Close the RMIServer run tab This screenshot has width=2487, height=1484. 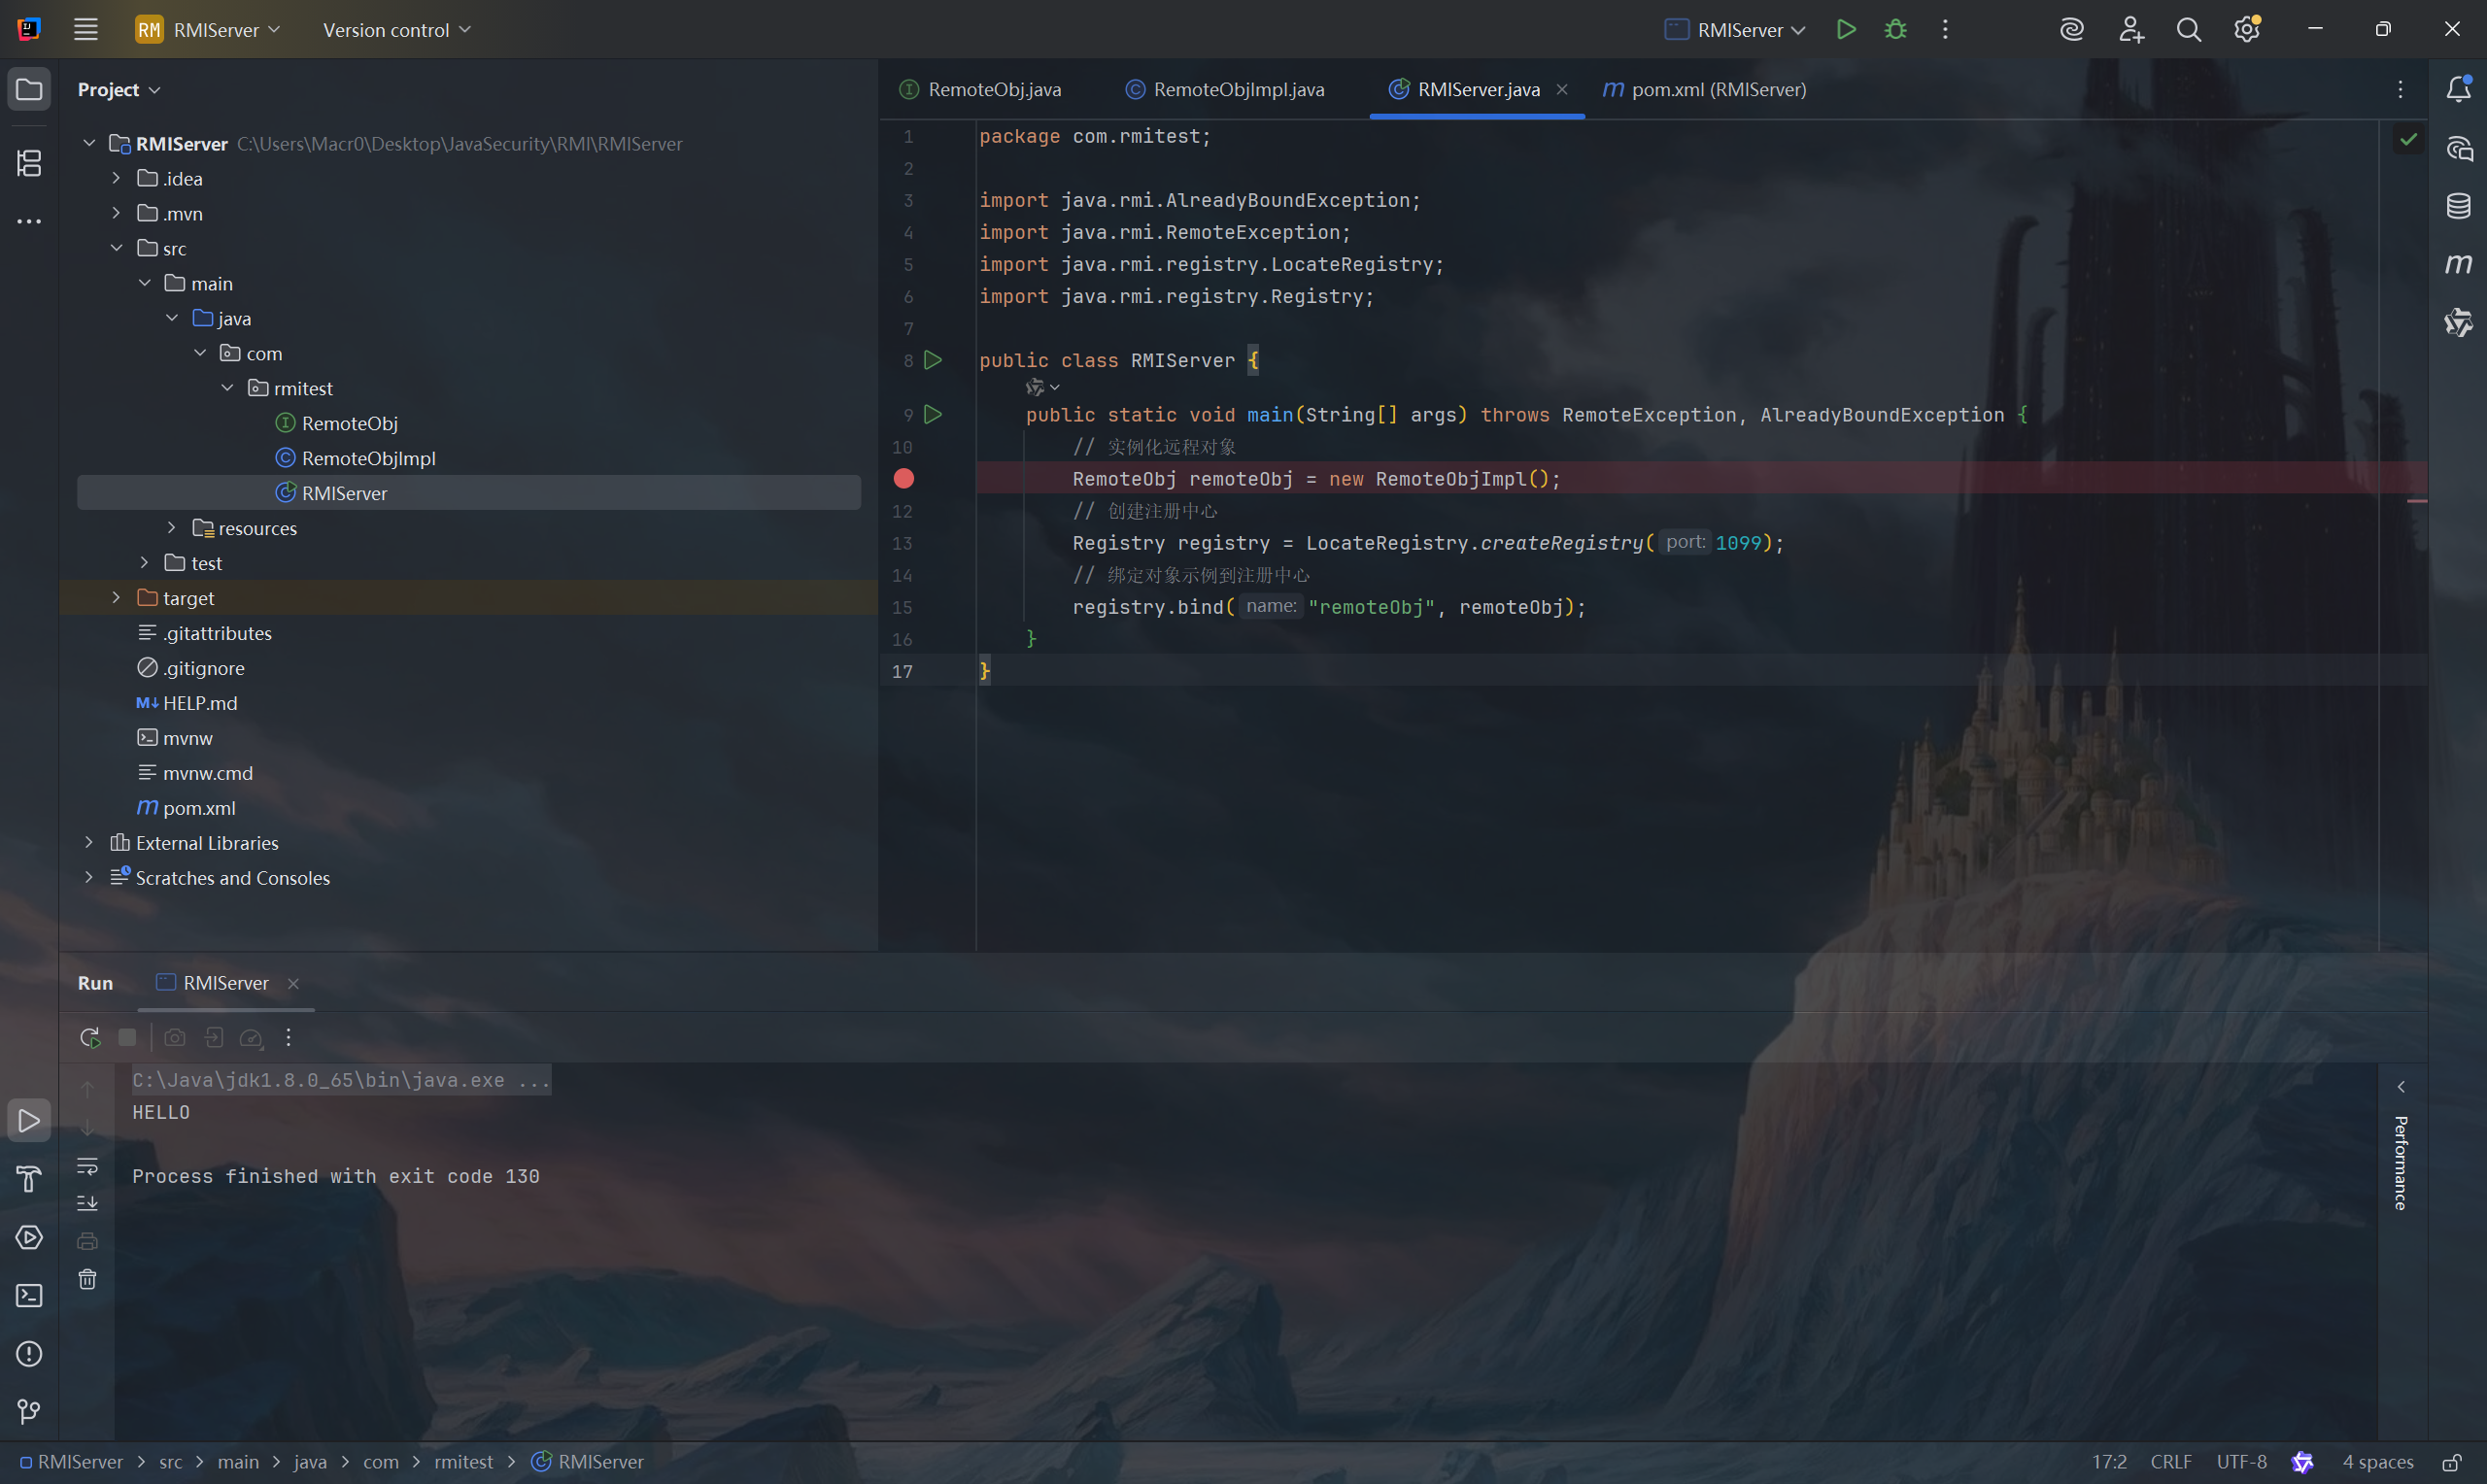coord(294,984)
